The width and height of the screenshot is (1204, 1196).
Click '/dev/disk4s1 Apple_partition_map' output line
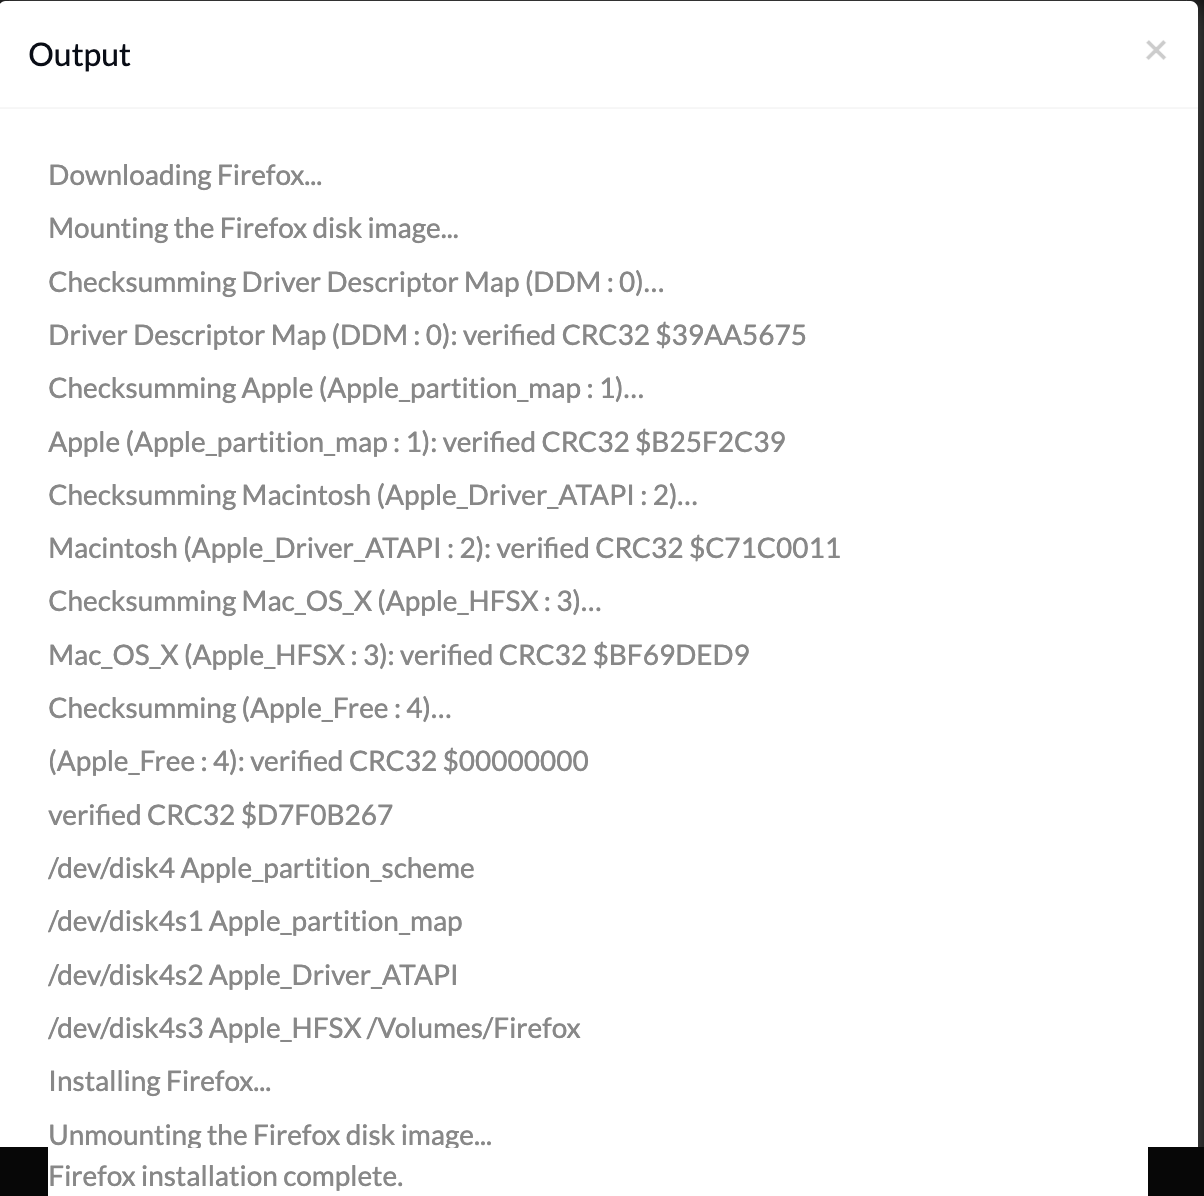click(255, 921)
